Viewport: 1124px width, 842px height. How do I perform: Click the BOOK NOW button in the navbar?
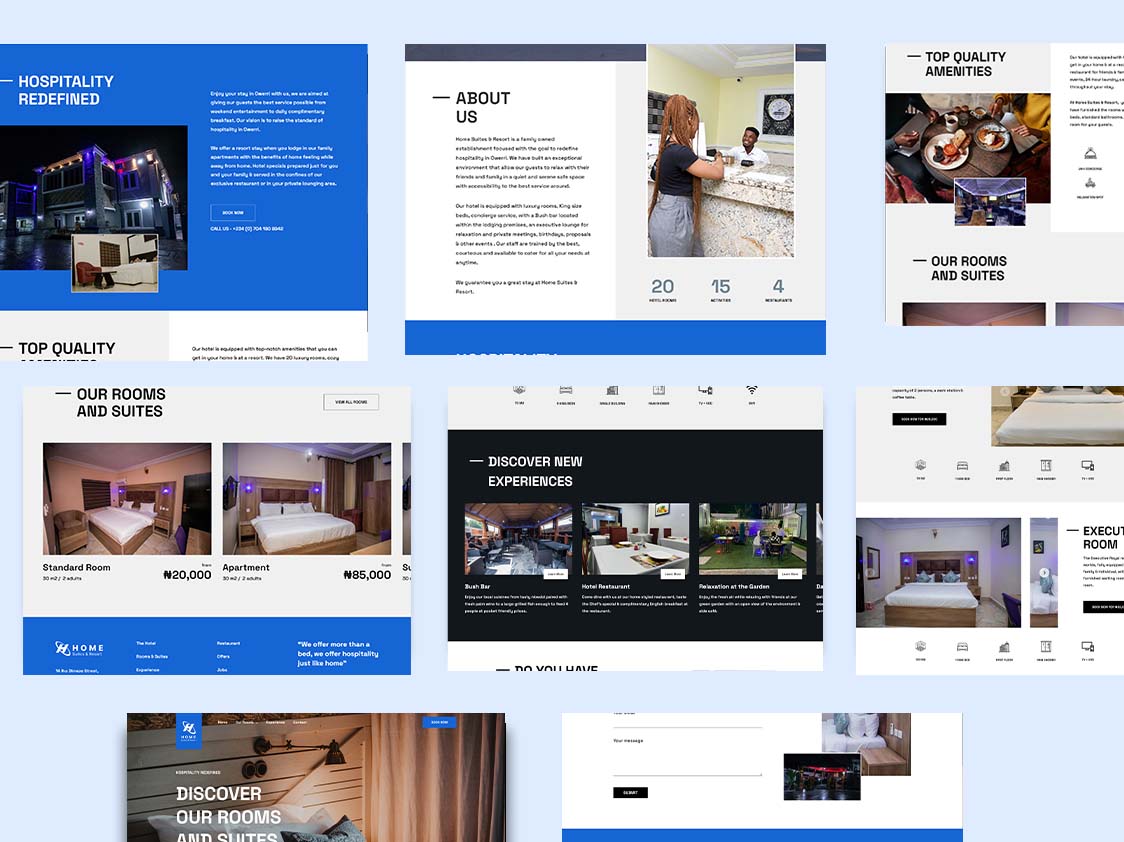440,721
